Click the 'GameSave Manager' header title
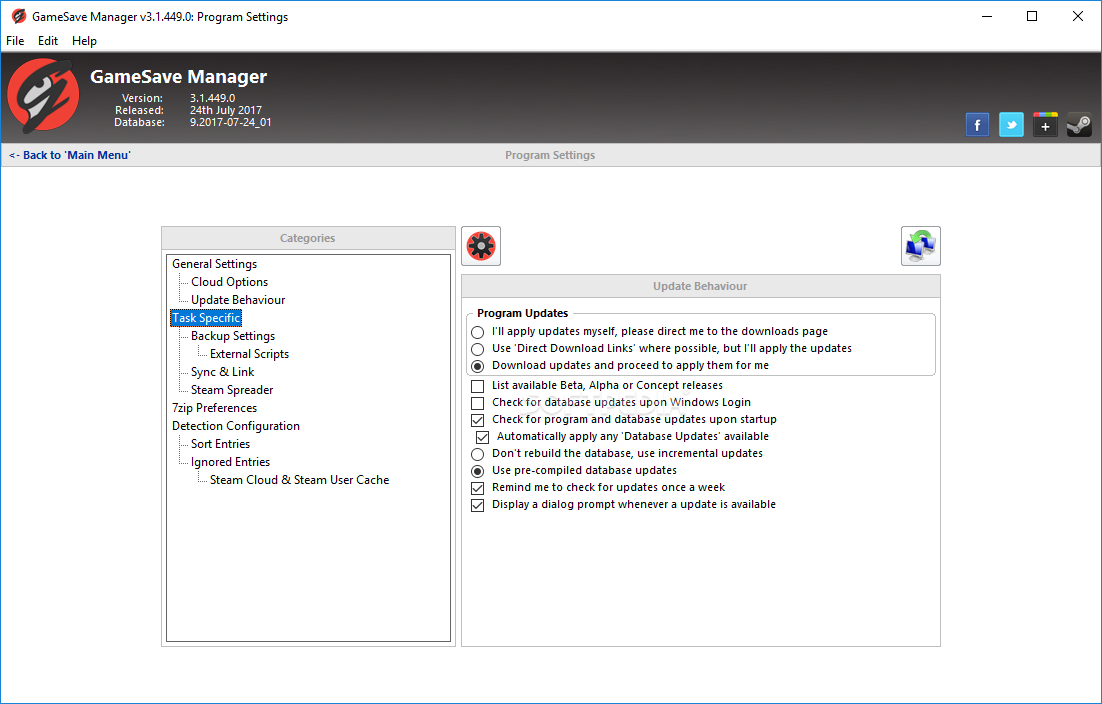Image resolution: width=1102 pixels, height=704 pixels. (179, 77)
